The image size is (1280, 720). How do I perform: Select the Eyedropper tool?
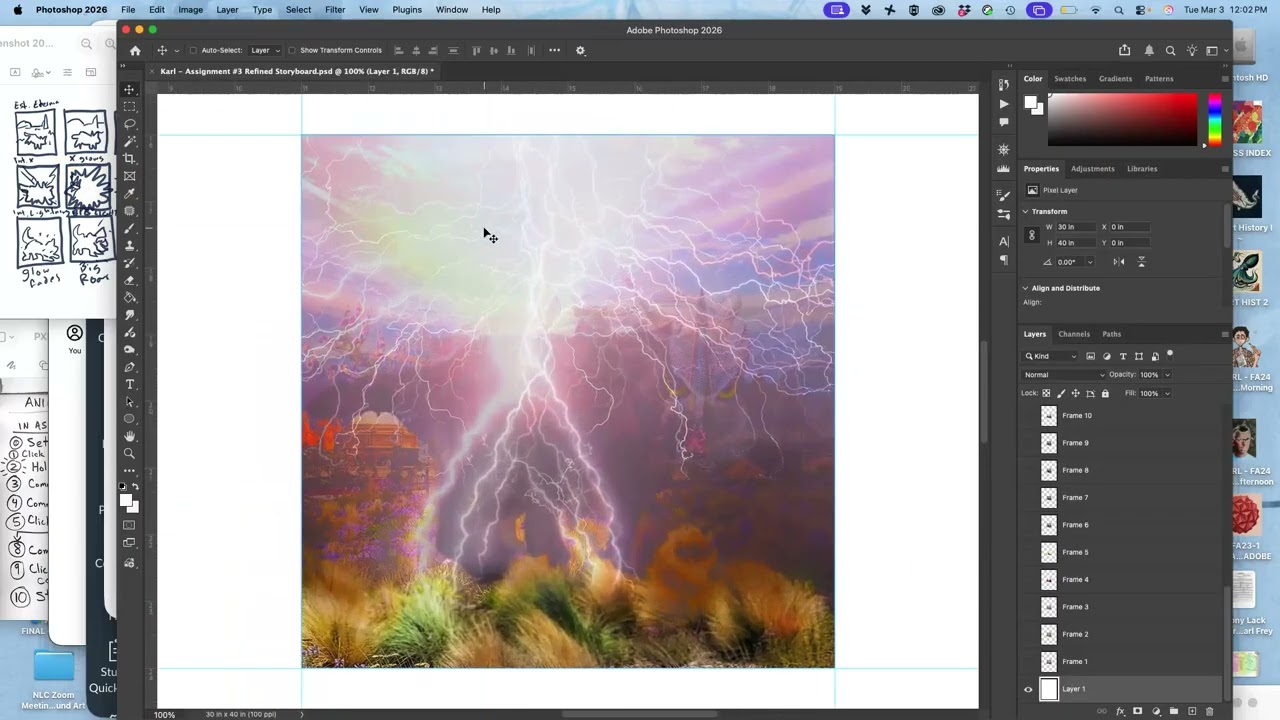[x=130, y=193]
